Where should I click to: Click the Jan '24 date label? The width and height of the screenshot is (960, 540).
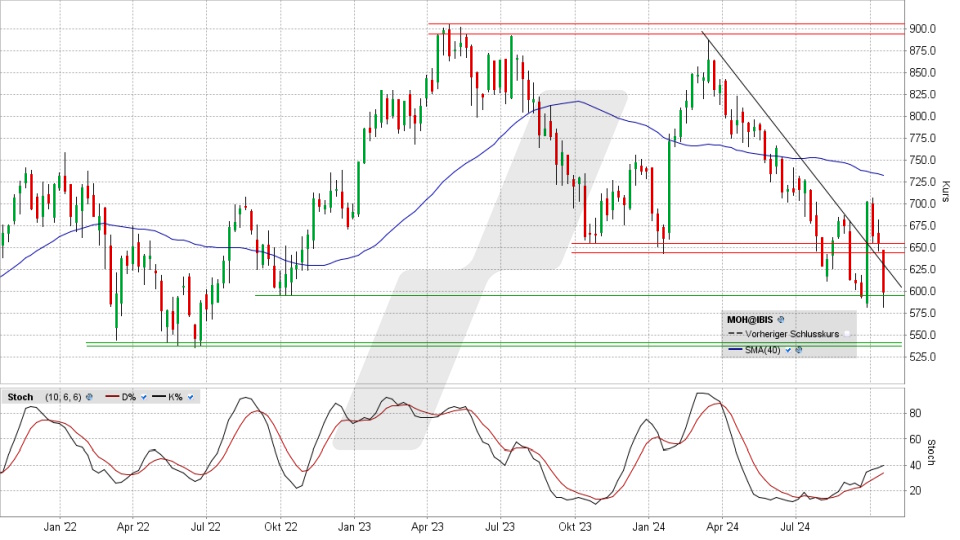click(x=649, y=527)
